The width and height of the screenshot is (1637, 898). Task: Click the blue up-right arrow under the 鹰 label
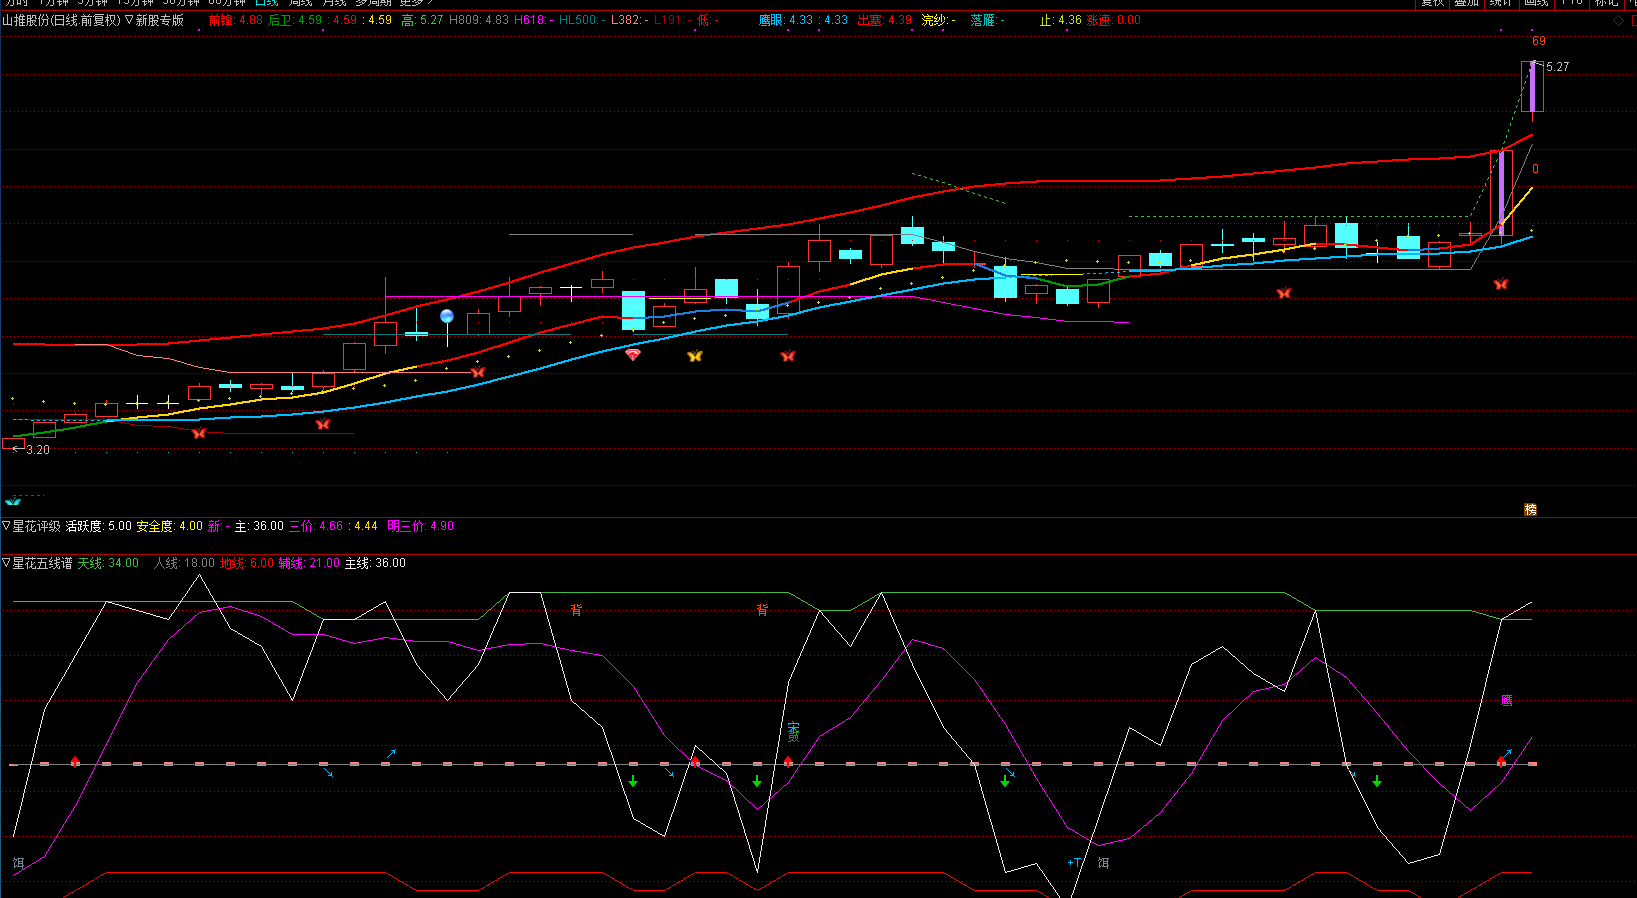click(1507, 753)
